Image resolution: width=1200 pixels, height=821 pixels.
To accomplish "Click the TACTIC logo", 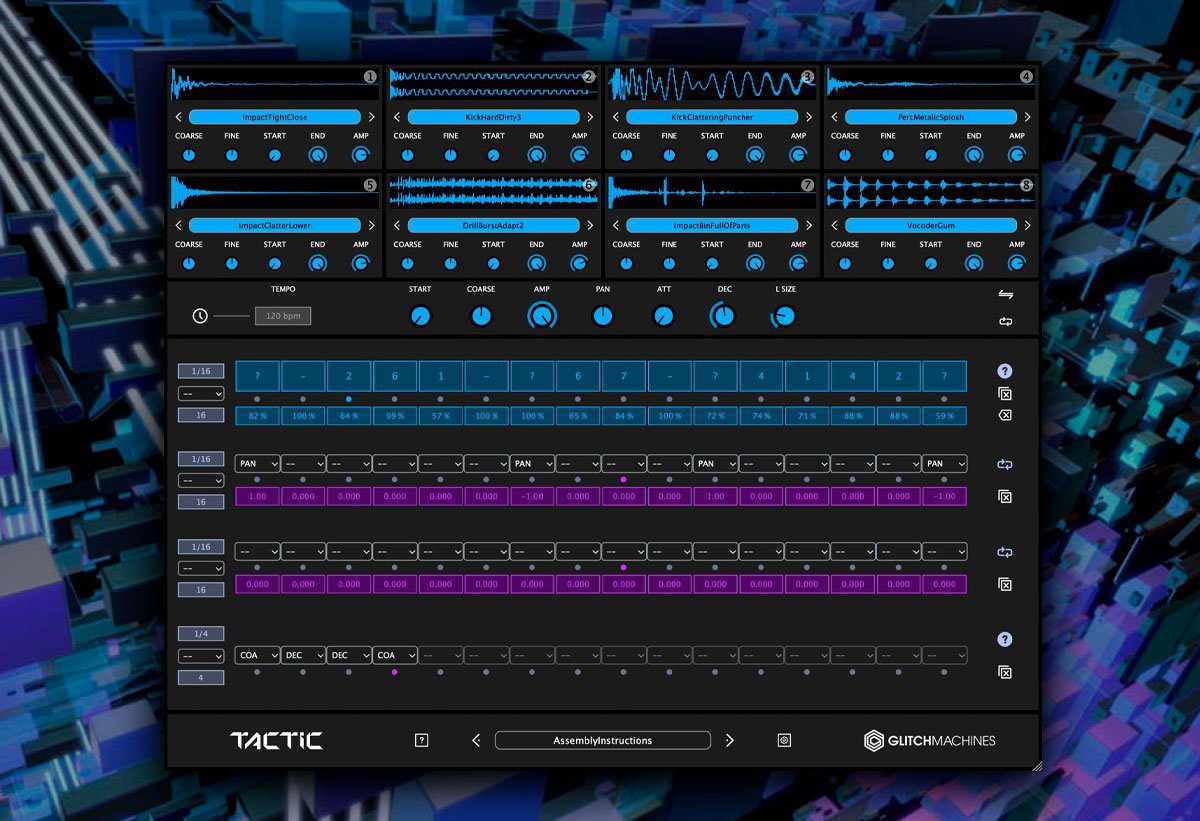I will (276, 740).
